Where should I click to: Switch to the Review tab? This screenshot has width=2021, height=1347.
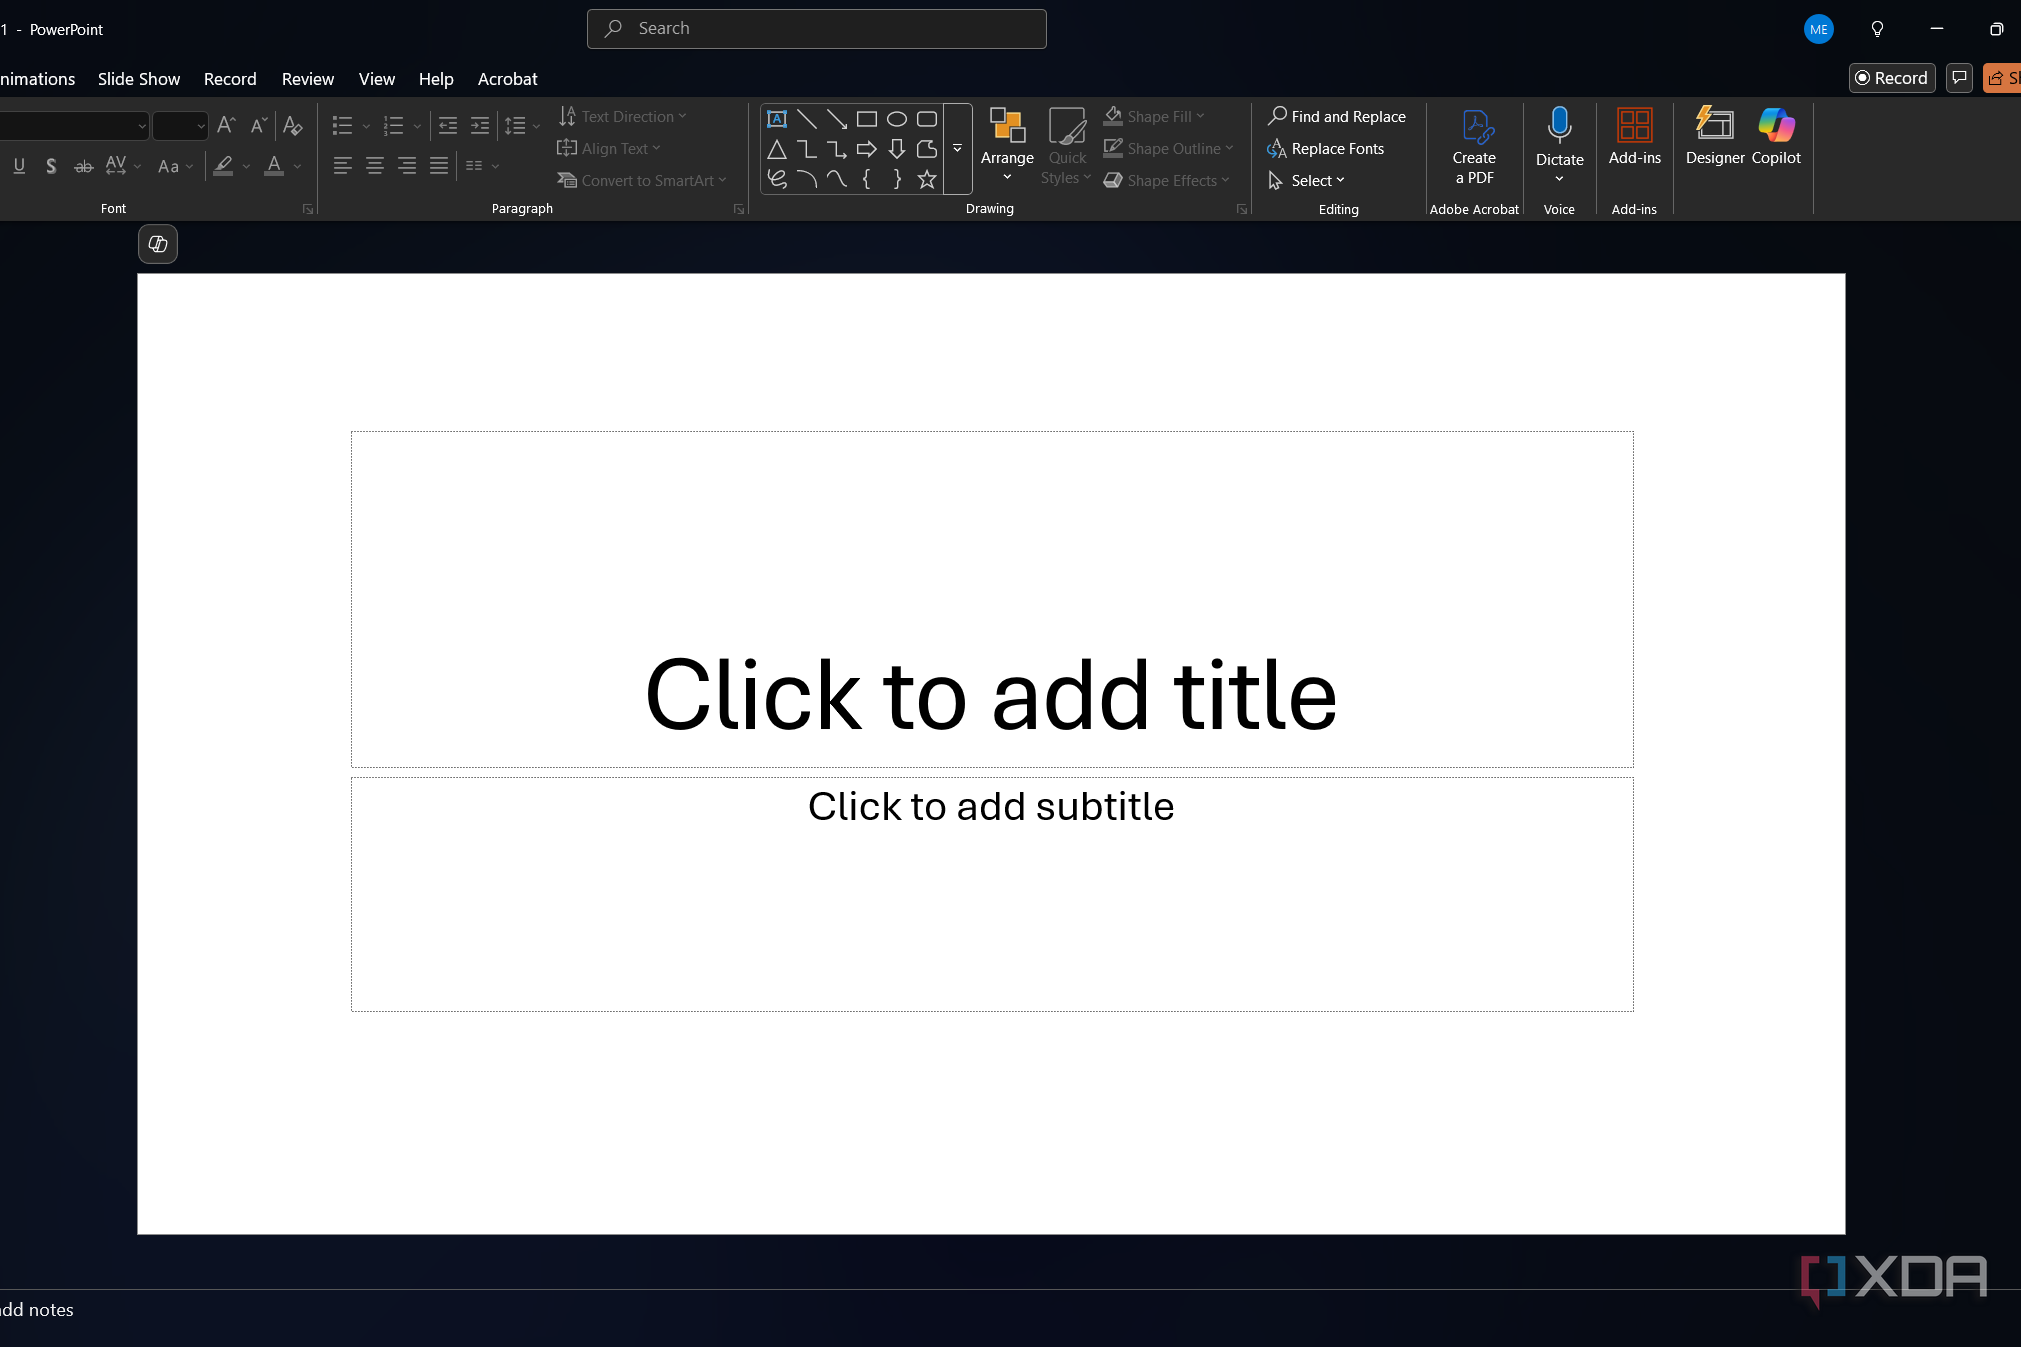point(308,79)
